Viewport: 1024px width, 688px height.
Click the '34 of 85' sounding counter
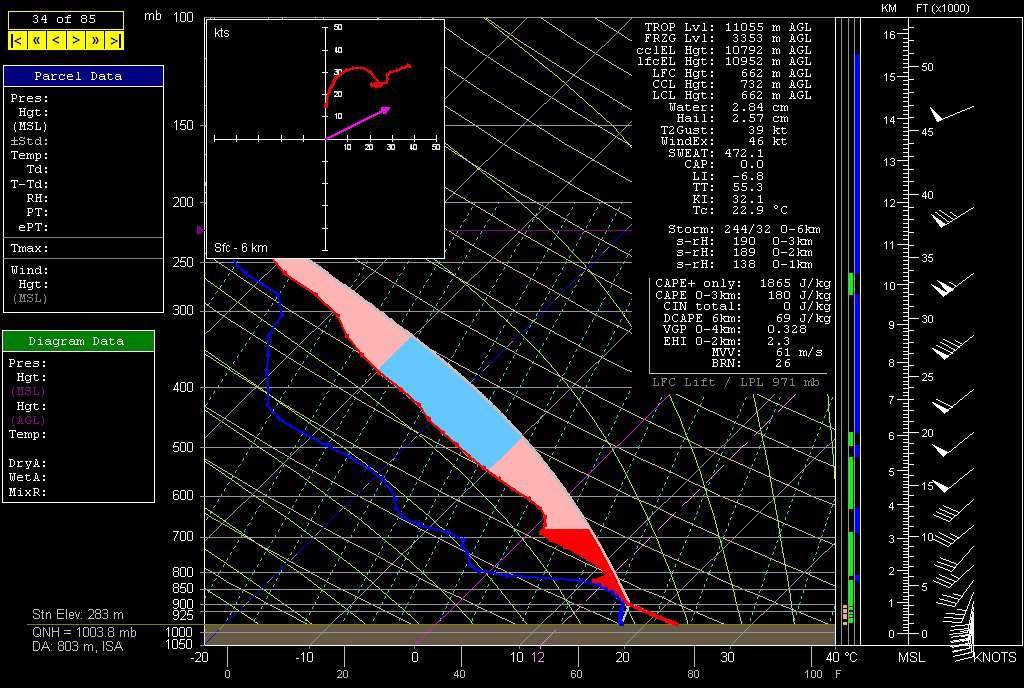pyautogui.click(x=65, y=19)
